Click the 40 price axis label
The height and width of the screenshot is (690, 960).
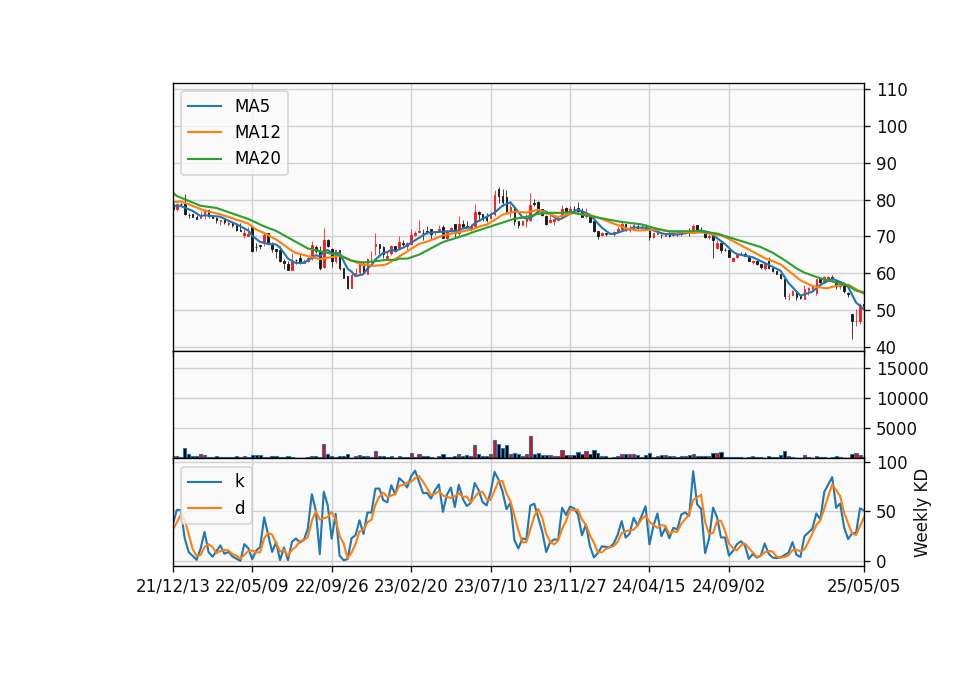[x=887, y=348]
